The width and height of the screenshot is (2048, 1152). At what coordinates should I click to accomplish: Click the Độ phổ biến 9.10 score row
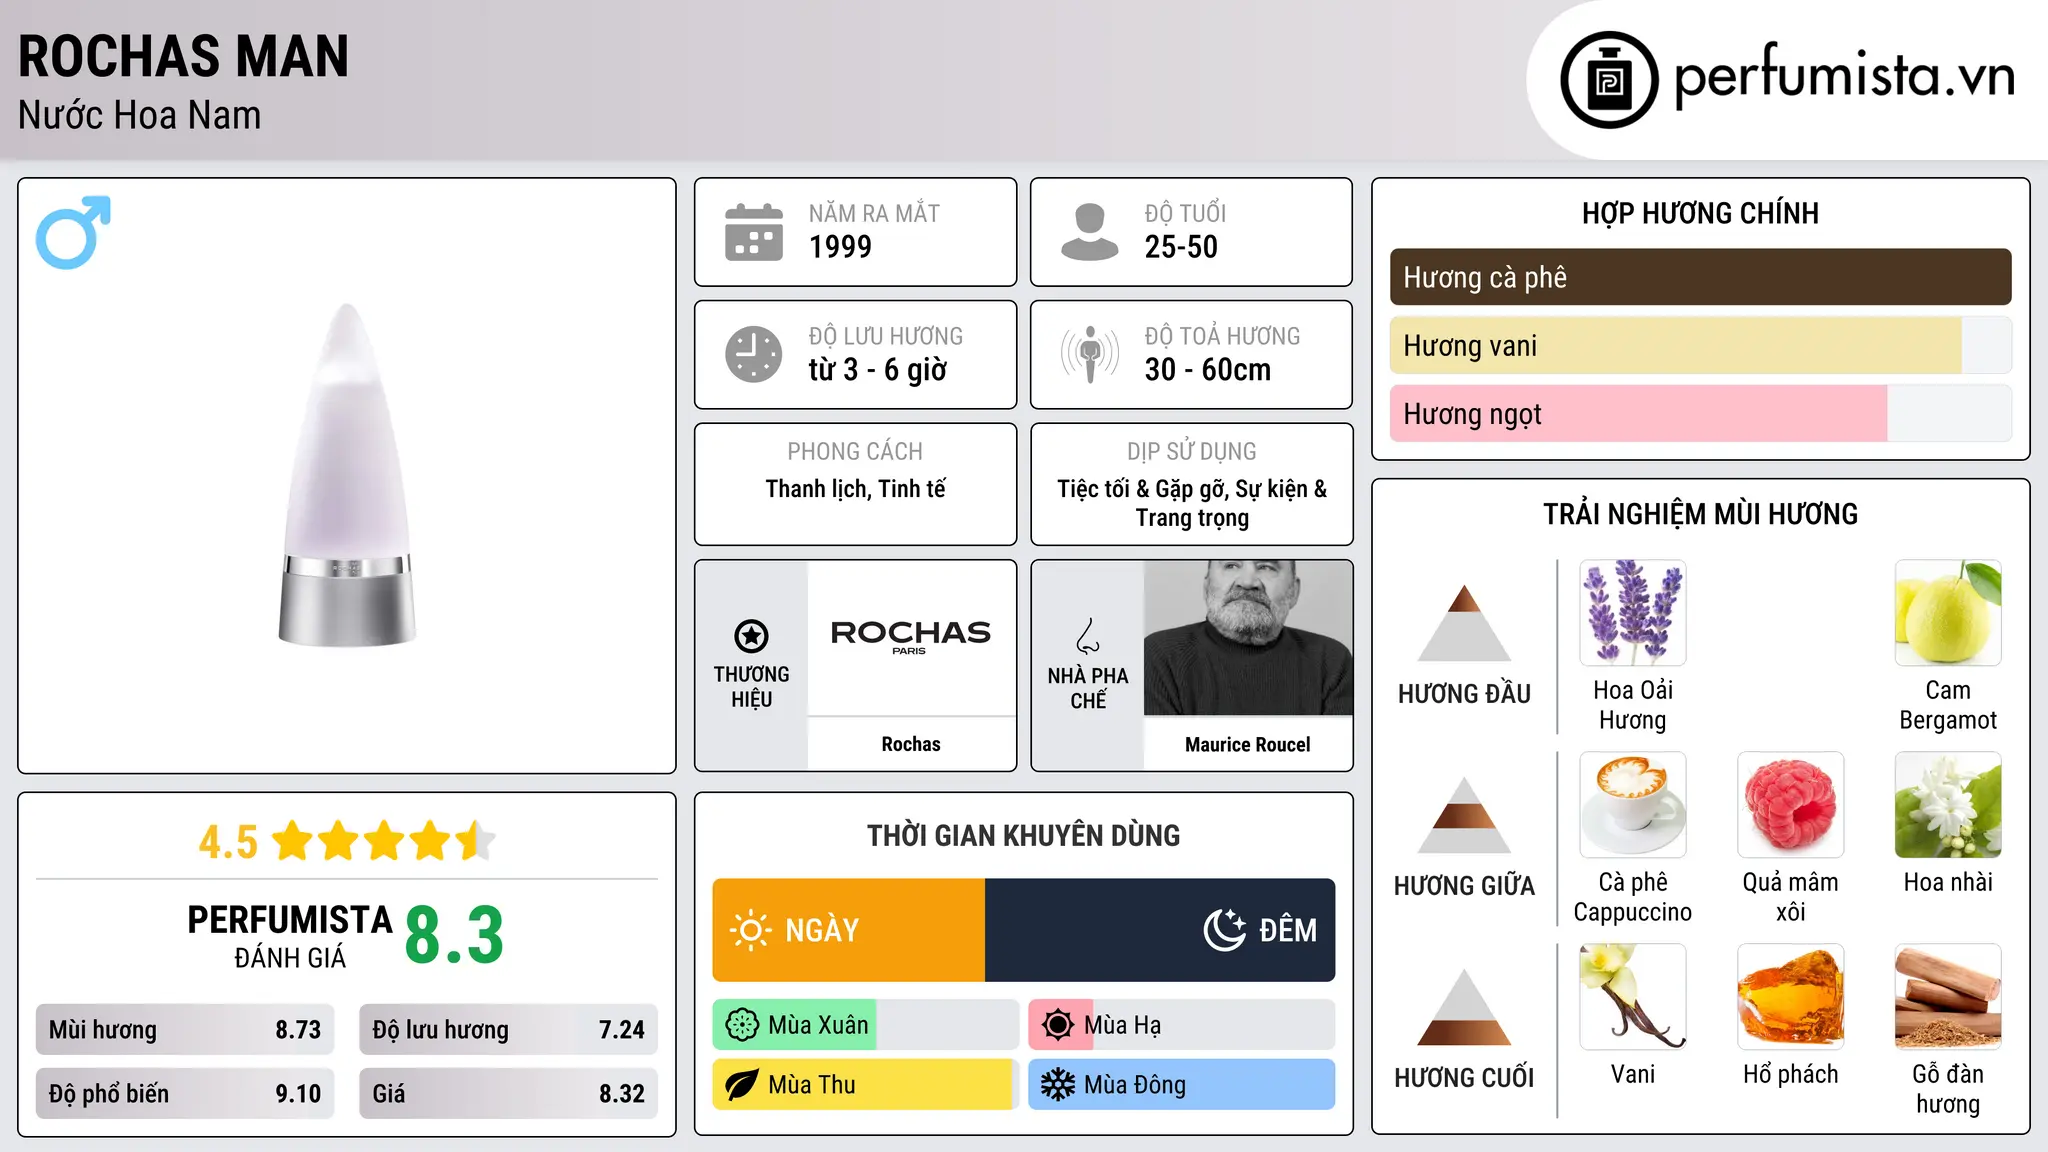185,1094
